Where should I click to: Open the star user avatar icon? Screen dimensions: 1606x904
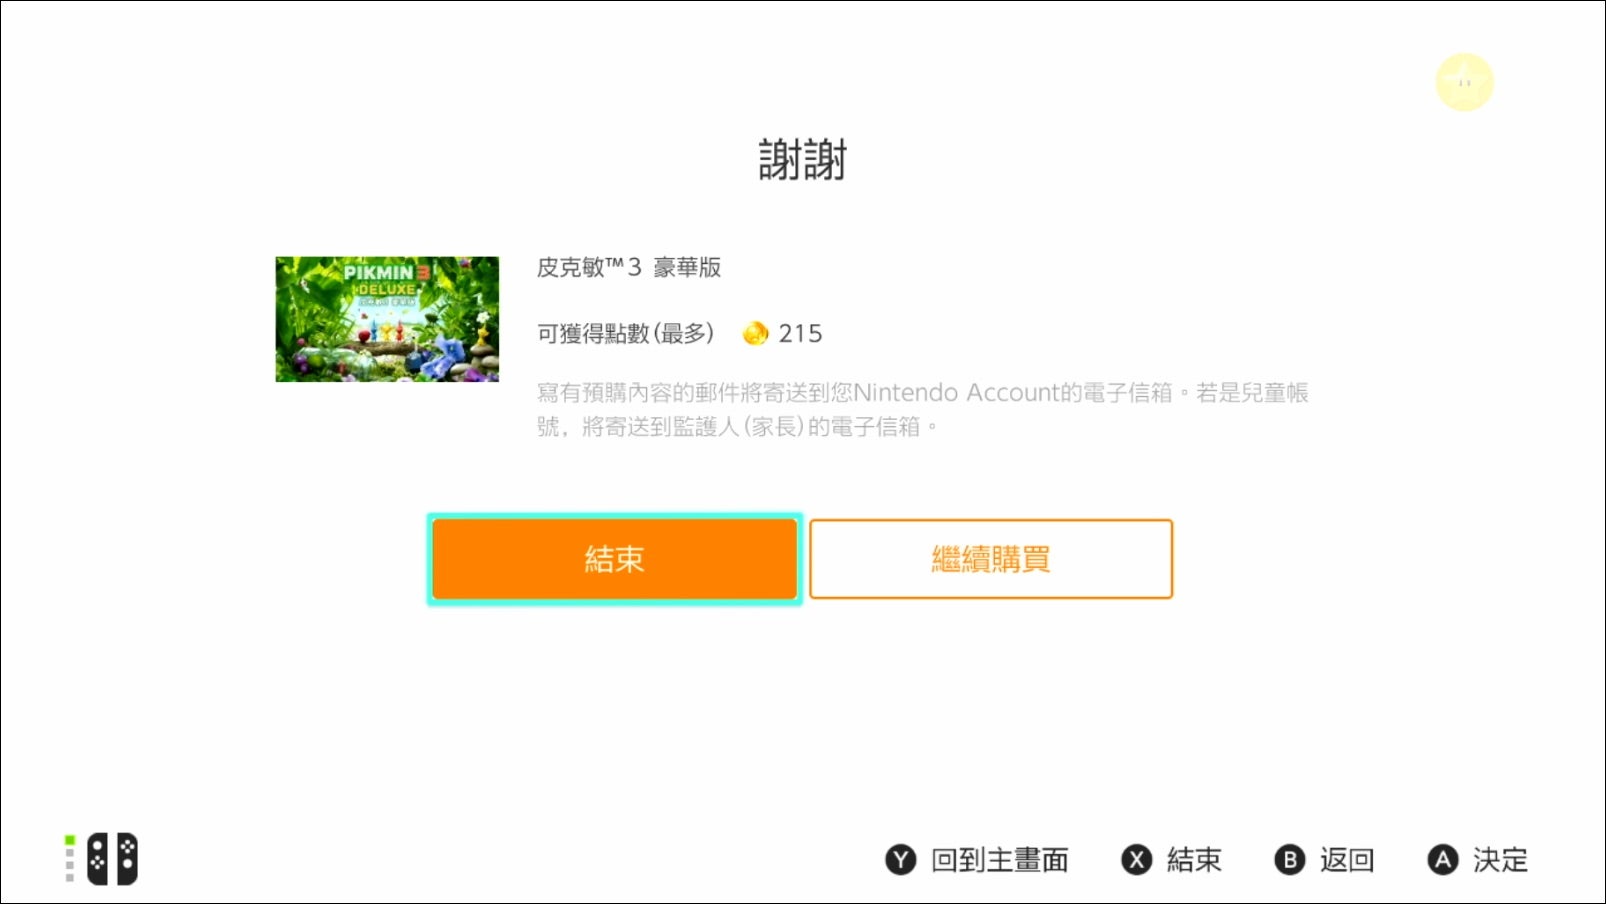pyautogui.click(x=1464, y=82)
